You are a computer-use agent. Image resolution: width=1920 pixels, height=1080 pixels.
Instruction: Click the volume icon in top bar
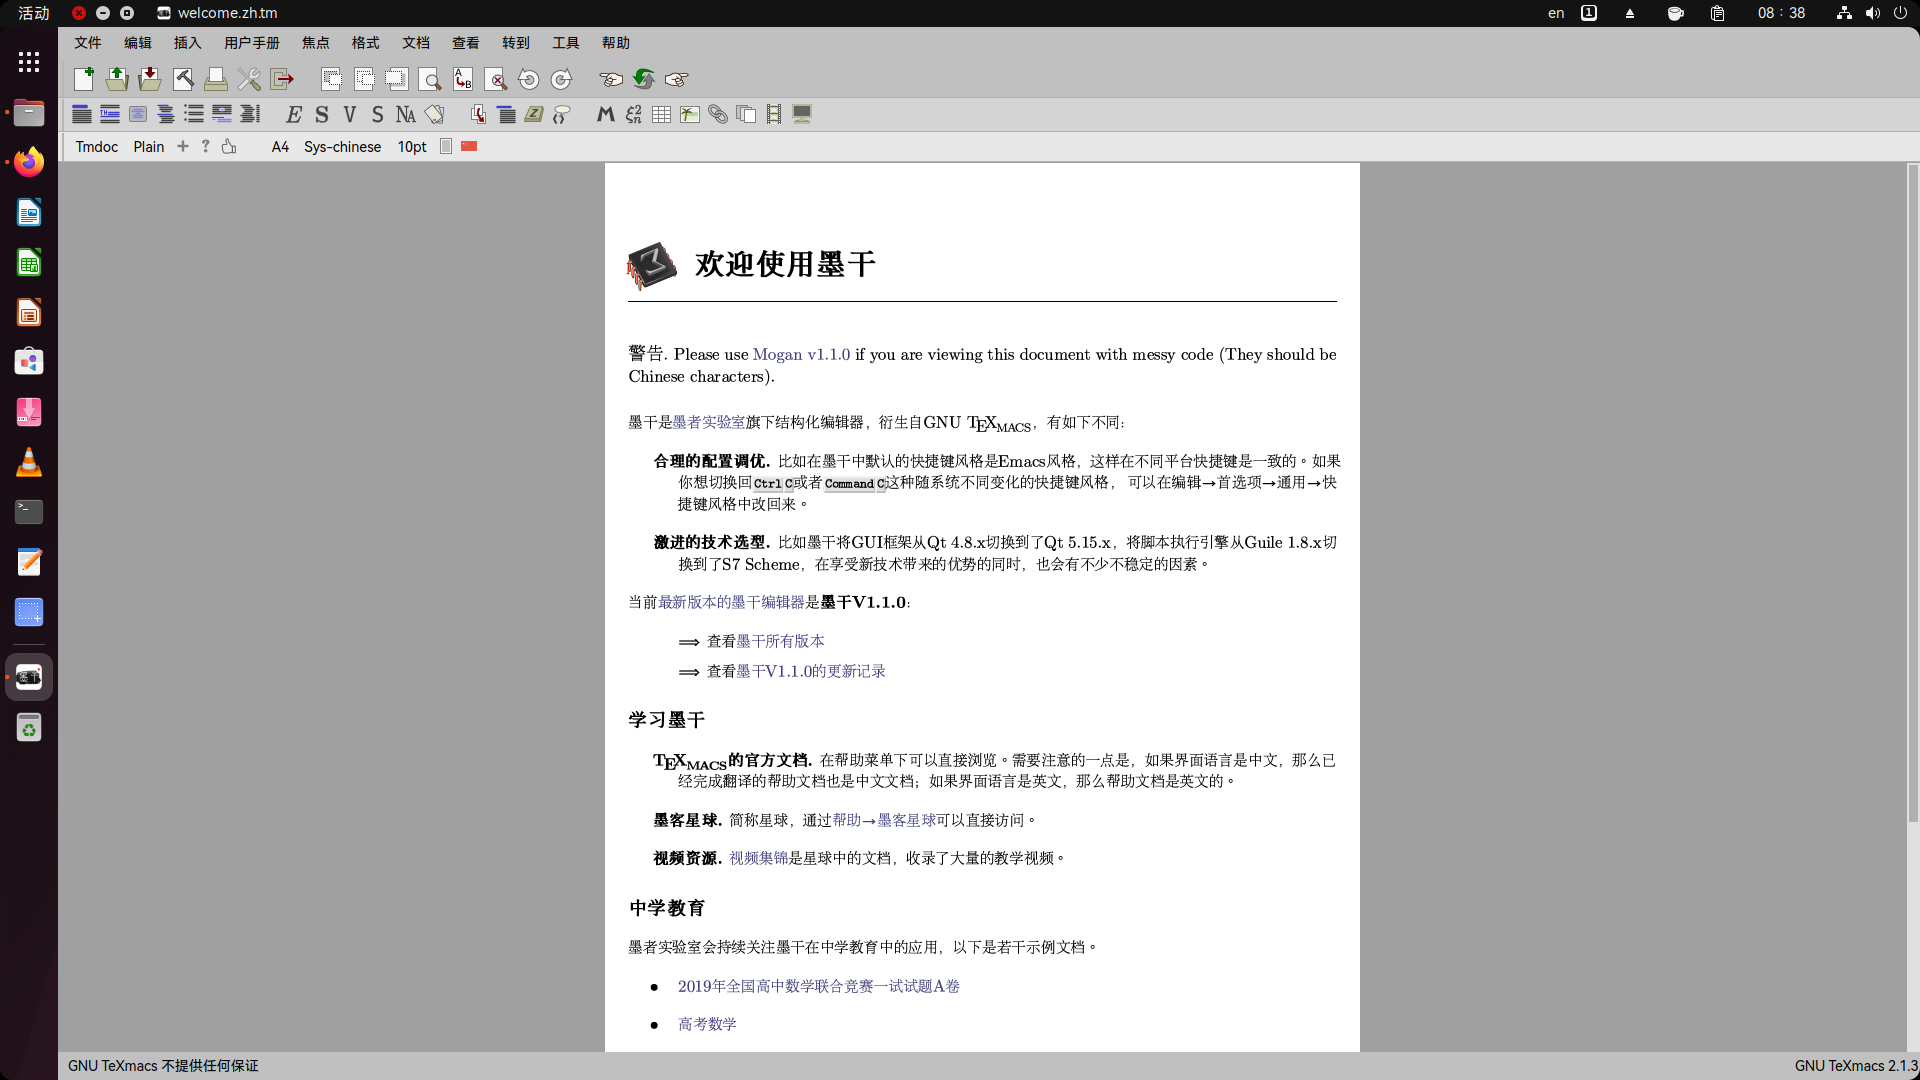1872,13
